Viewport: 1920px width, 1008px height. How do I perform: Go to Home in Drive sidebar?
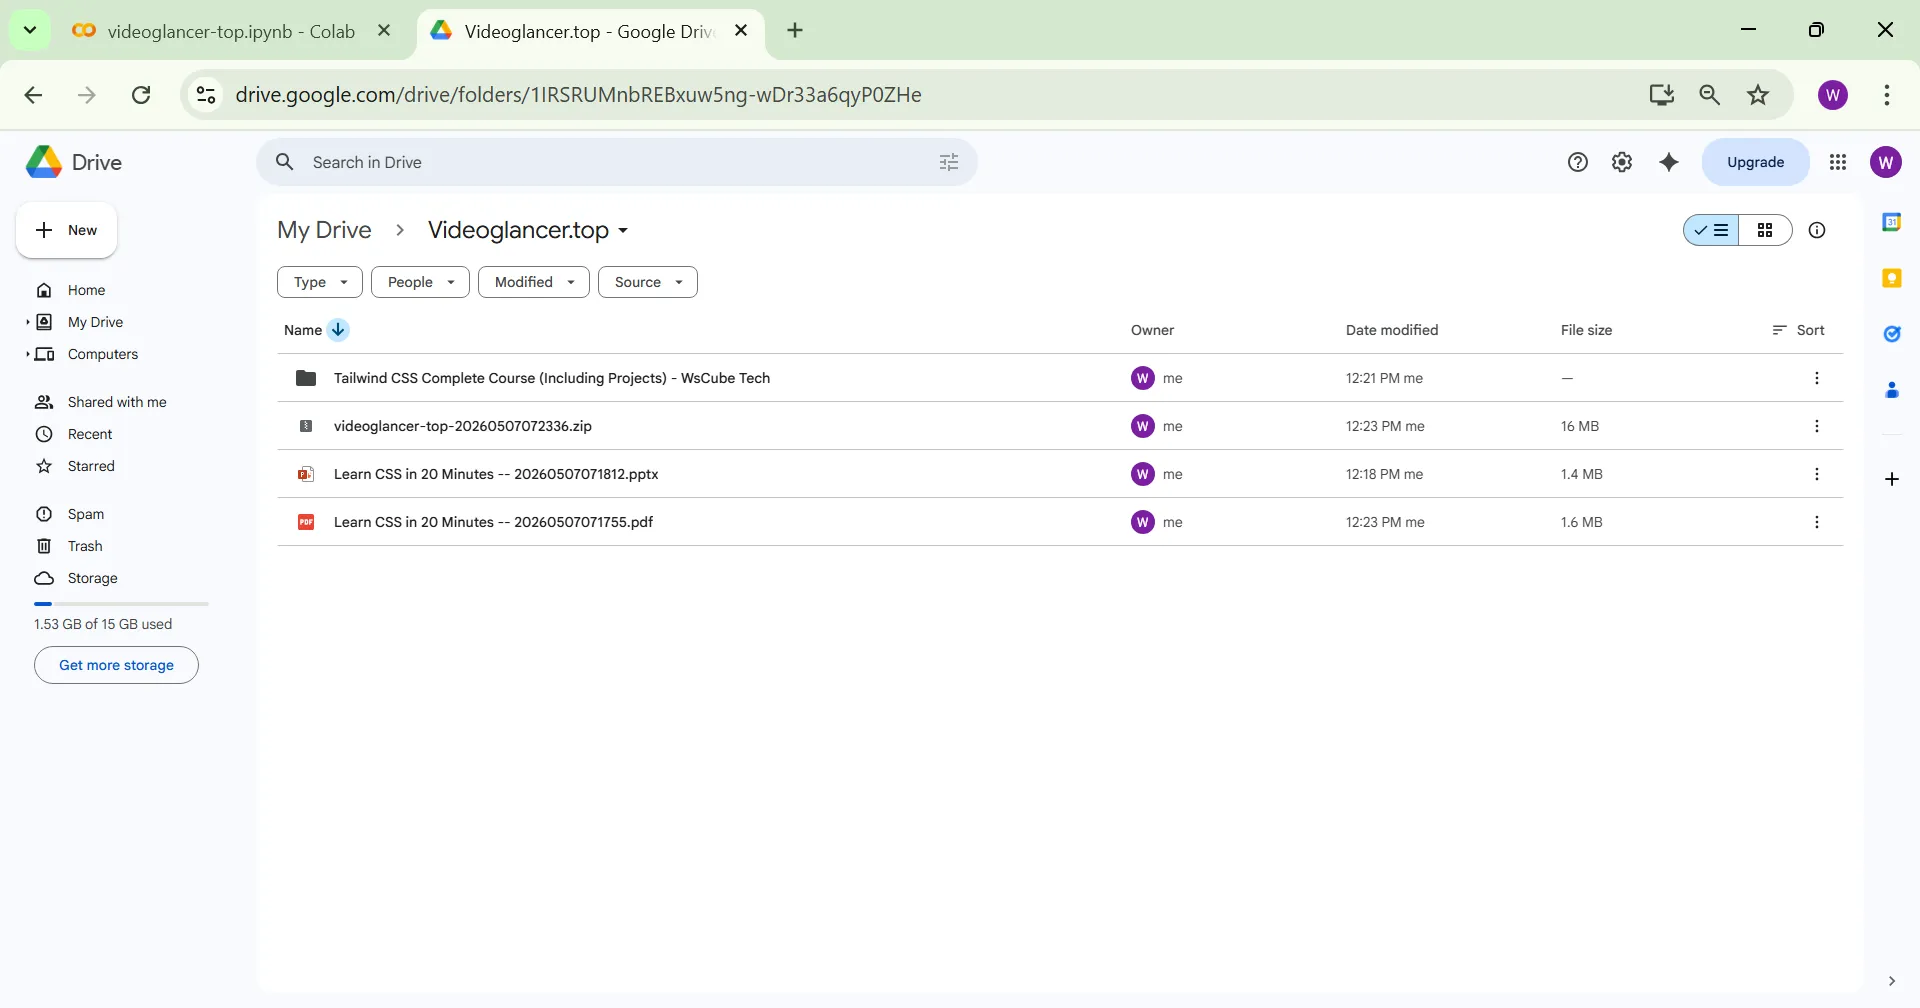click(x=86, y=290)
